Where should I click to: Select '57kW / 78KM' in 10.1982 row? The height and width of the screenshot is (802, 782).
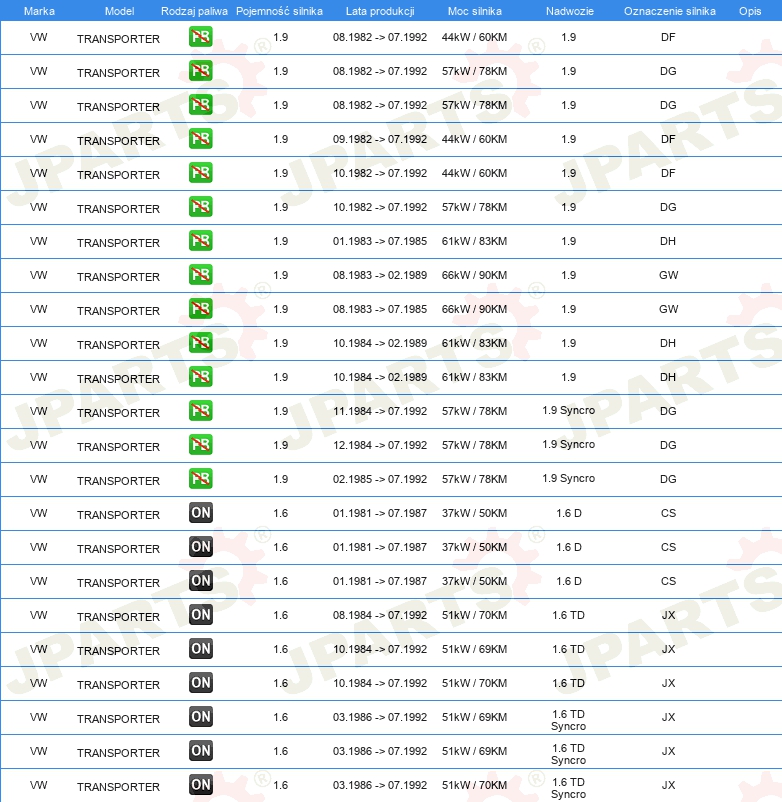tap(475, 207)
